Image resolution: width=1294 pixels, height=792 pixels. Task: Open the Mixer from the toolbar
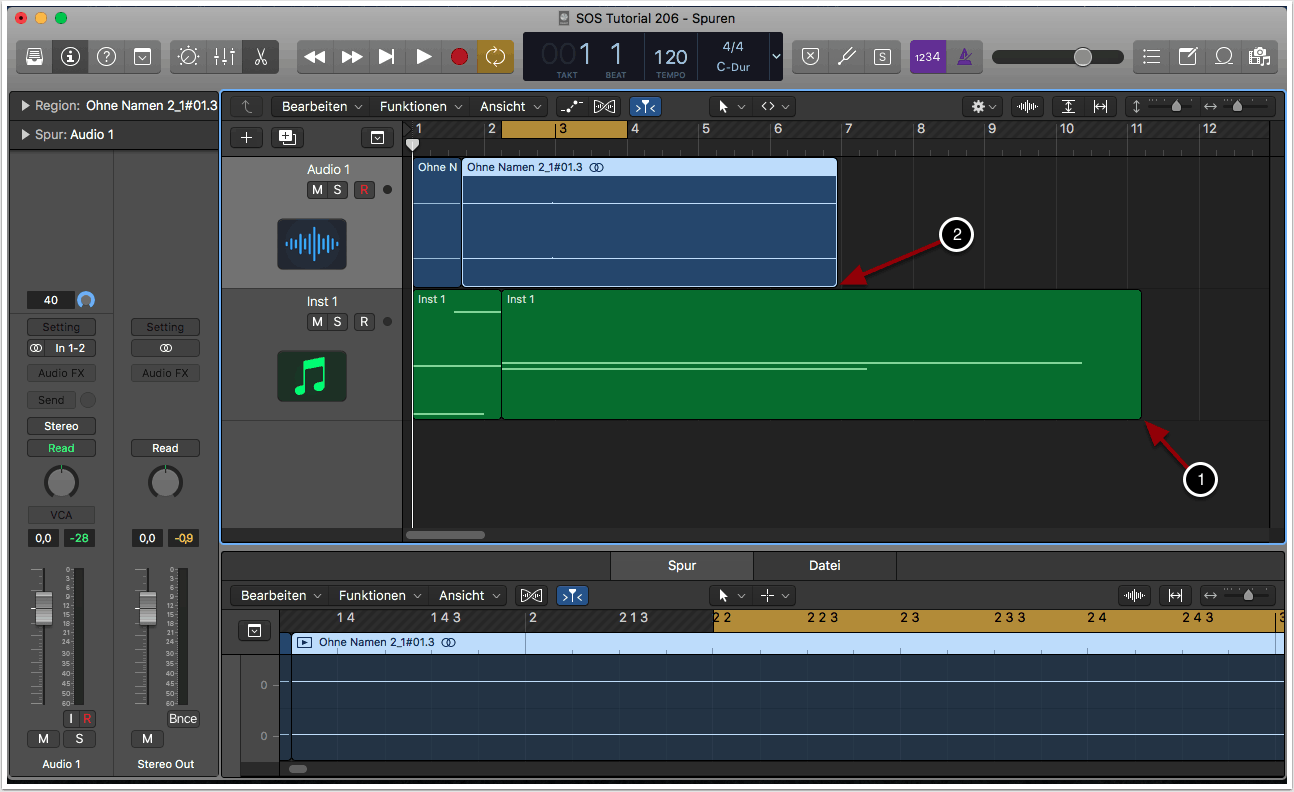[225, 57]
